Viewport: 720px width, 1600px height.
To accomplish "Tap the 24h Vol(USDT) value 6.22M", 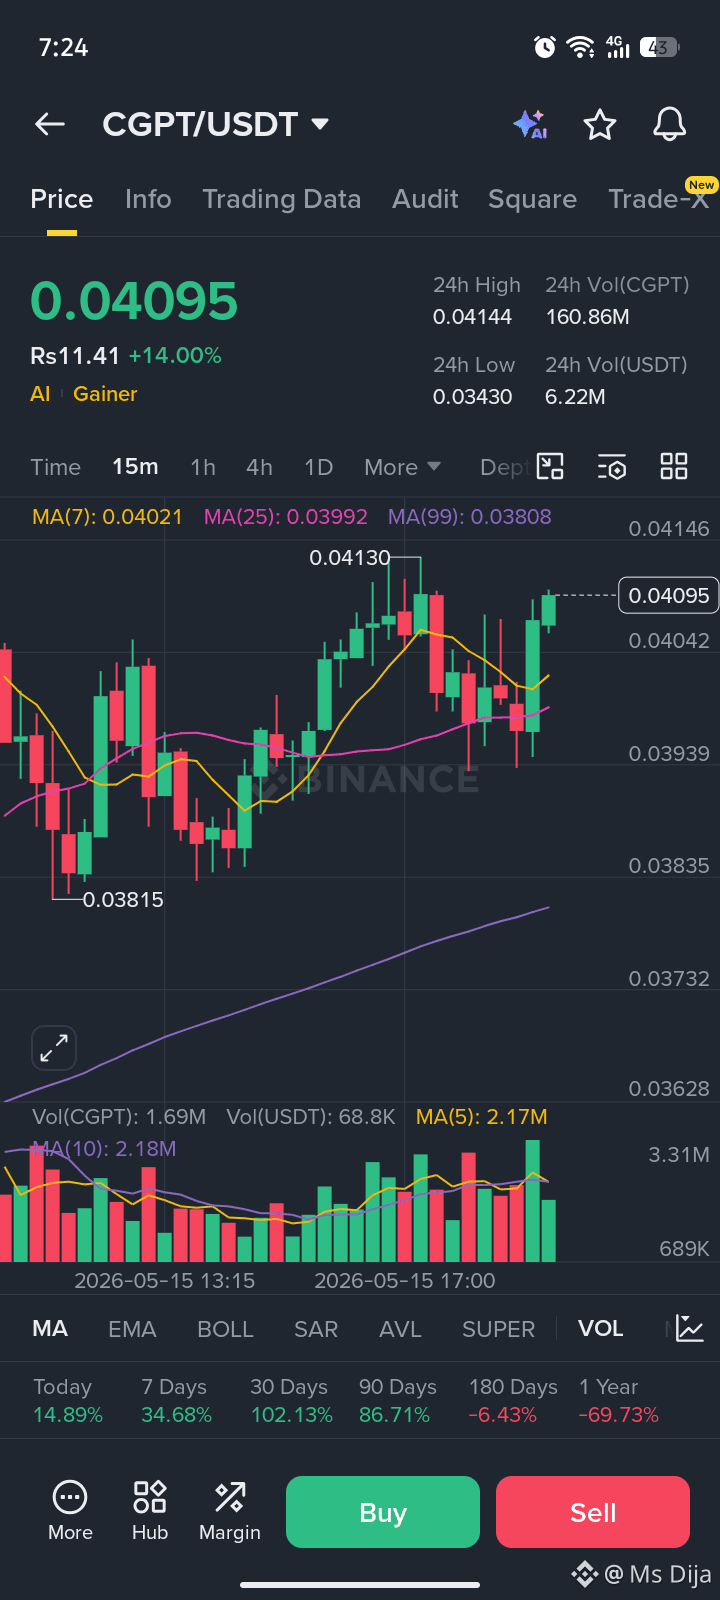I will [x=575, y=397].
